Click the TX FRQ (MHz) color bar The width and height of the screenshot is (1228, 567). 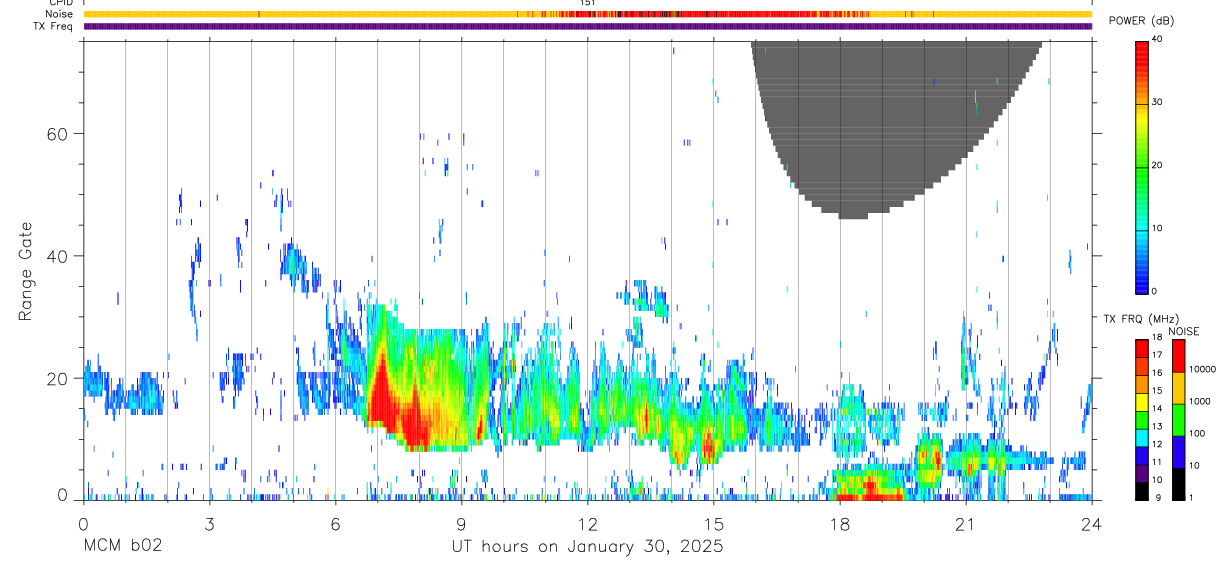click(x=1142, y=420)
